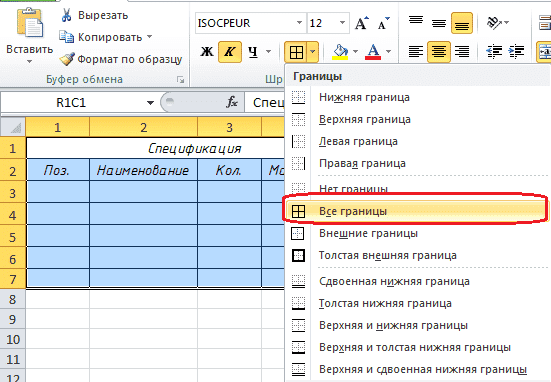Toggle underline formatting Ч
The width and height of the screenshot is (551, 382).
tap(253, 52)
